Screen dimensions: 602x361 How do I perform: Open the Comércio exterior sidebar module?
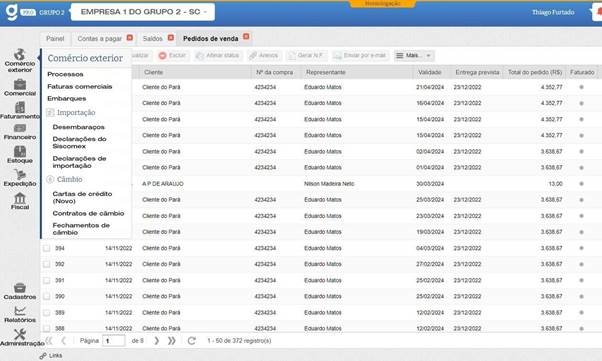tap(20, 60)
